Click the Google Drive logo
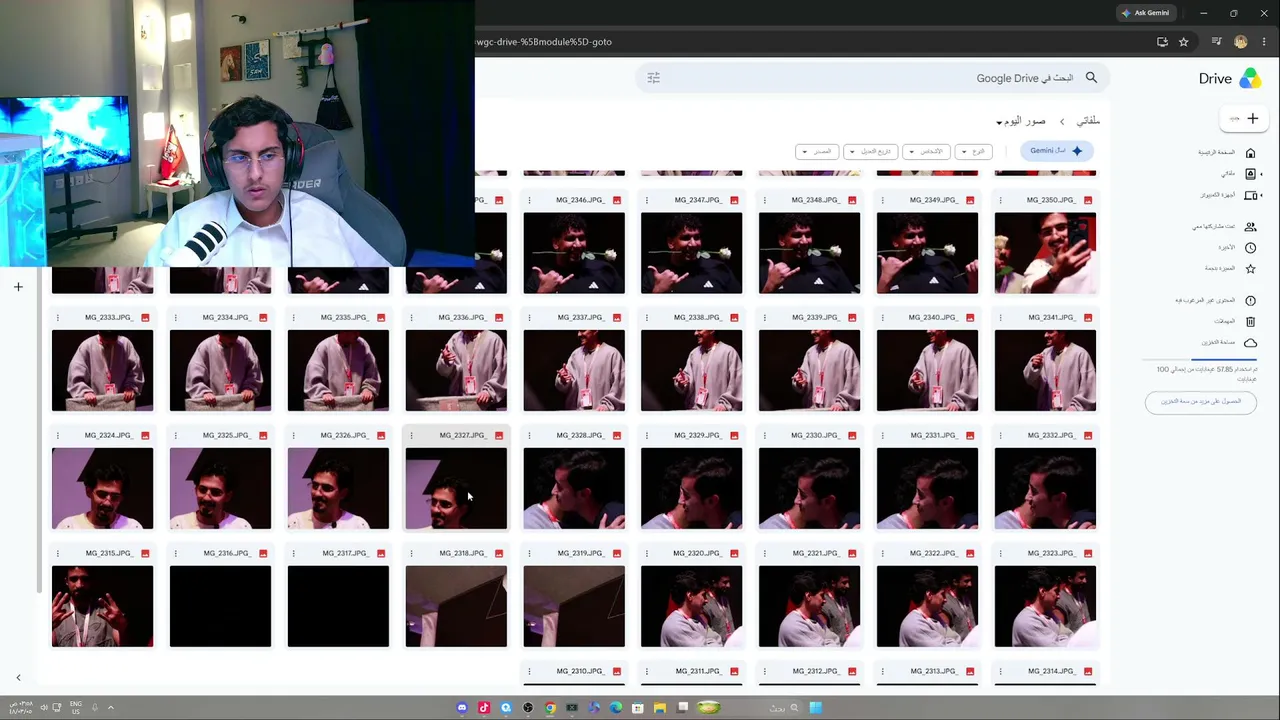1280x720 pixels. 1250,79
